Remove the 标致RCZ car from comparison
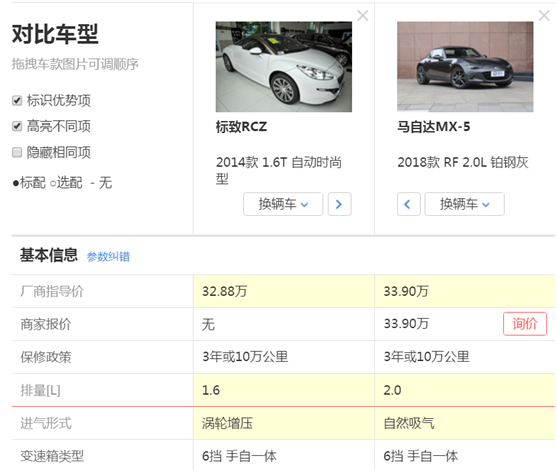This screenshot has width=557, height=472. pos(363,16)
